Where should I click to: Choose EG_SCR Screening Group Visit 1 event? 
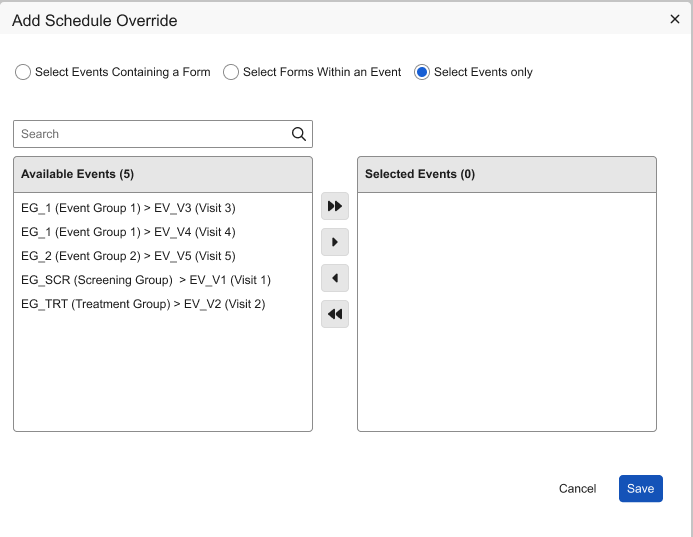pos(145,280)
